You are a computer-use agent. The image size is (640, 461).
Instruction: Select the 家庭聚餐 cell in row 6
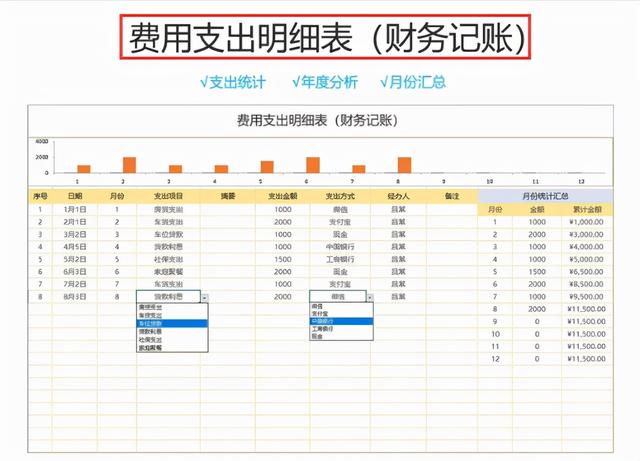tap(169, 272)
